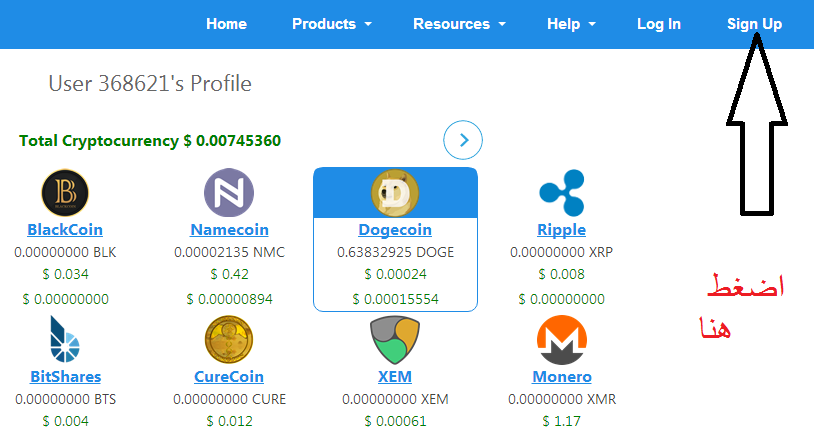Screen dimensions: 814x440
Task: Select the $ 0.00015554 Dogecoin value
Action: click(396, 299)
